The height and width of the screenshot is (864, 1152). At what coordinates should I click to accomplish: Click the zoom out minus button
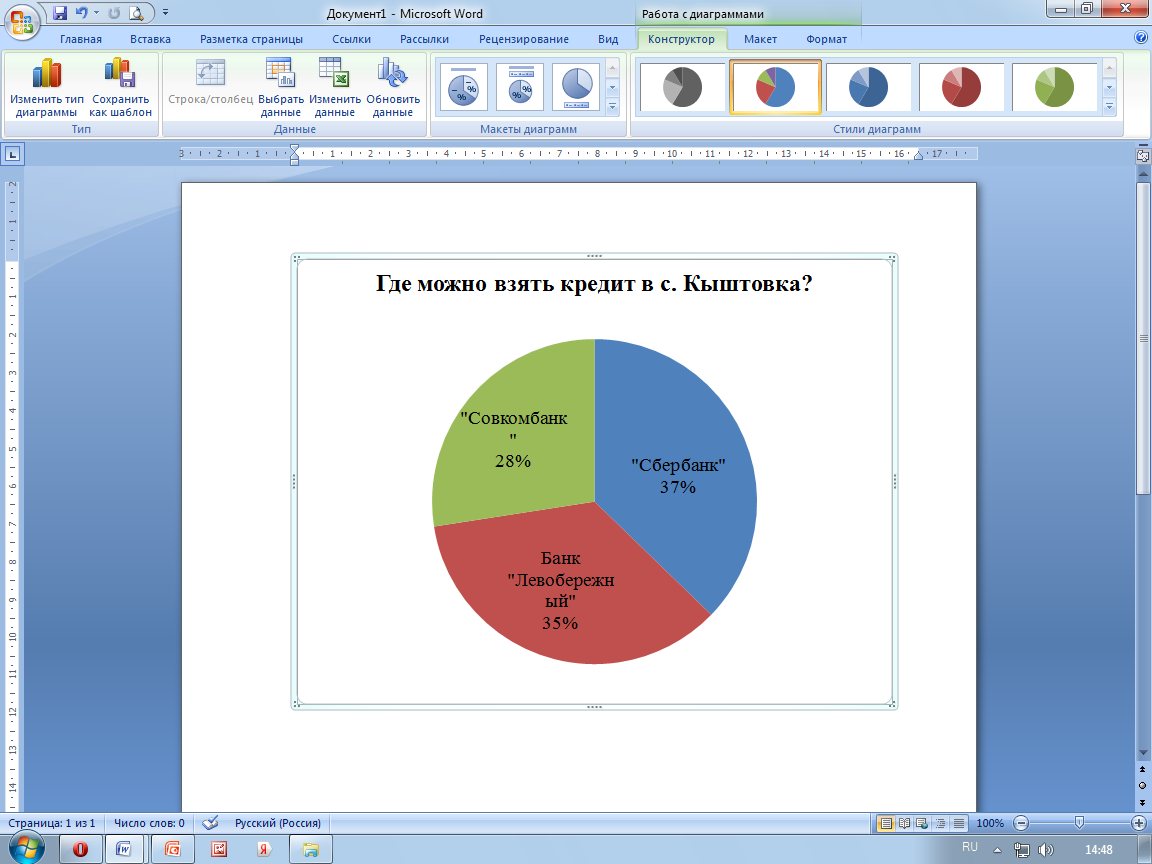pyautogui.click(x=1020, y=823)
